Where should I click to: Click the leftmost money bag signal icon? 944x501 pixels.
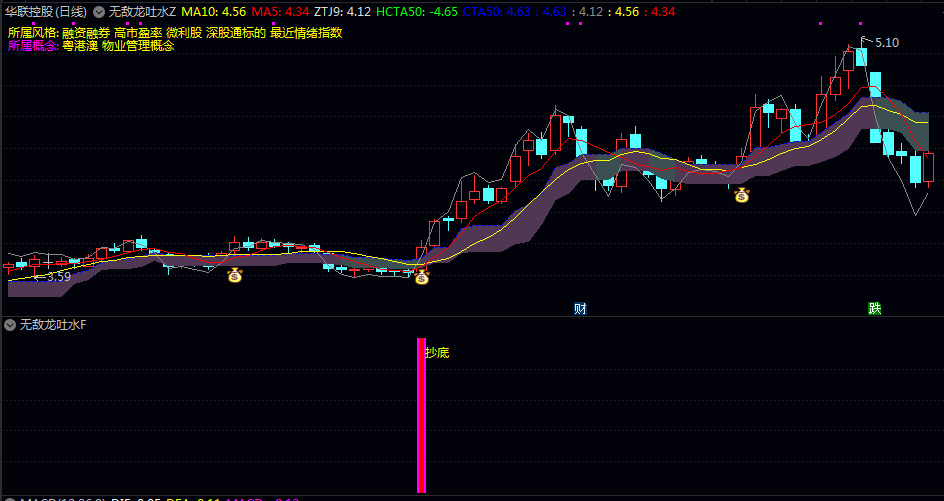coord(235,276)
